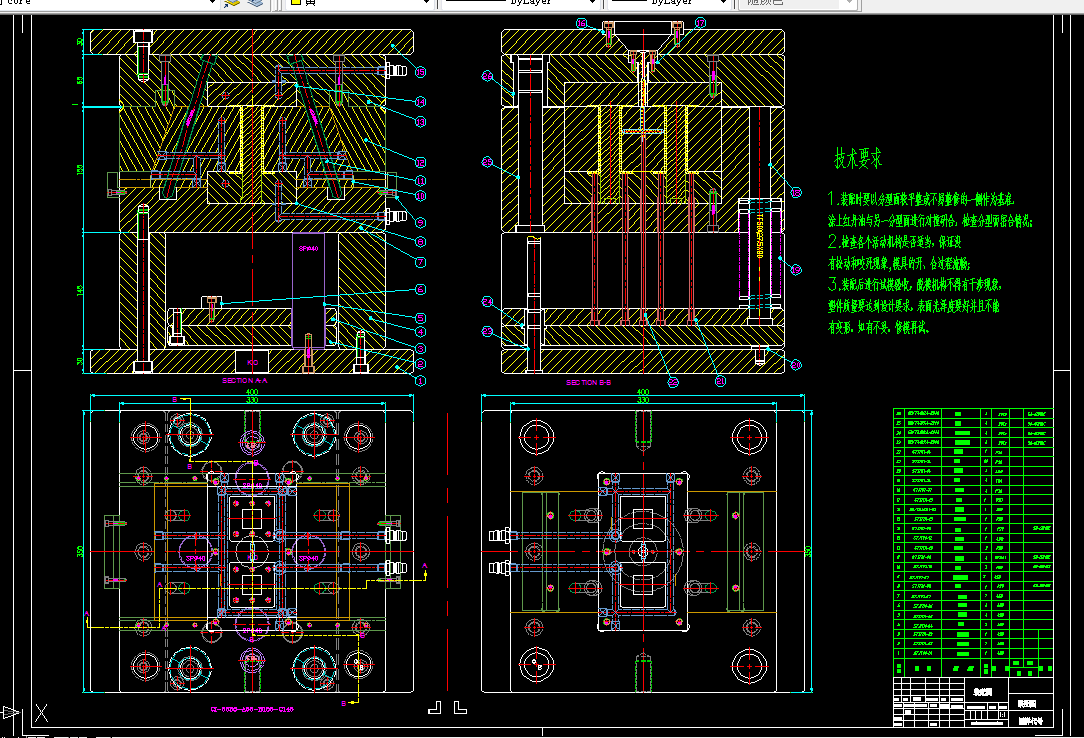Select balloon number 15 in Section A-A
The height and width of the screenshot is (738, 1084).
click(420, 72)
